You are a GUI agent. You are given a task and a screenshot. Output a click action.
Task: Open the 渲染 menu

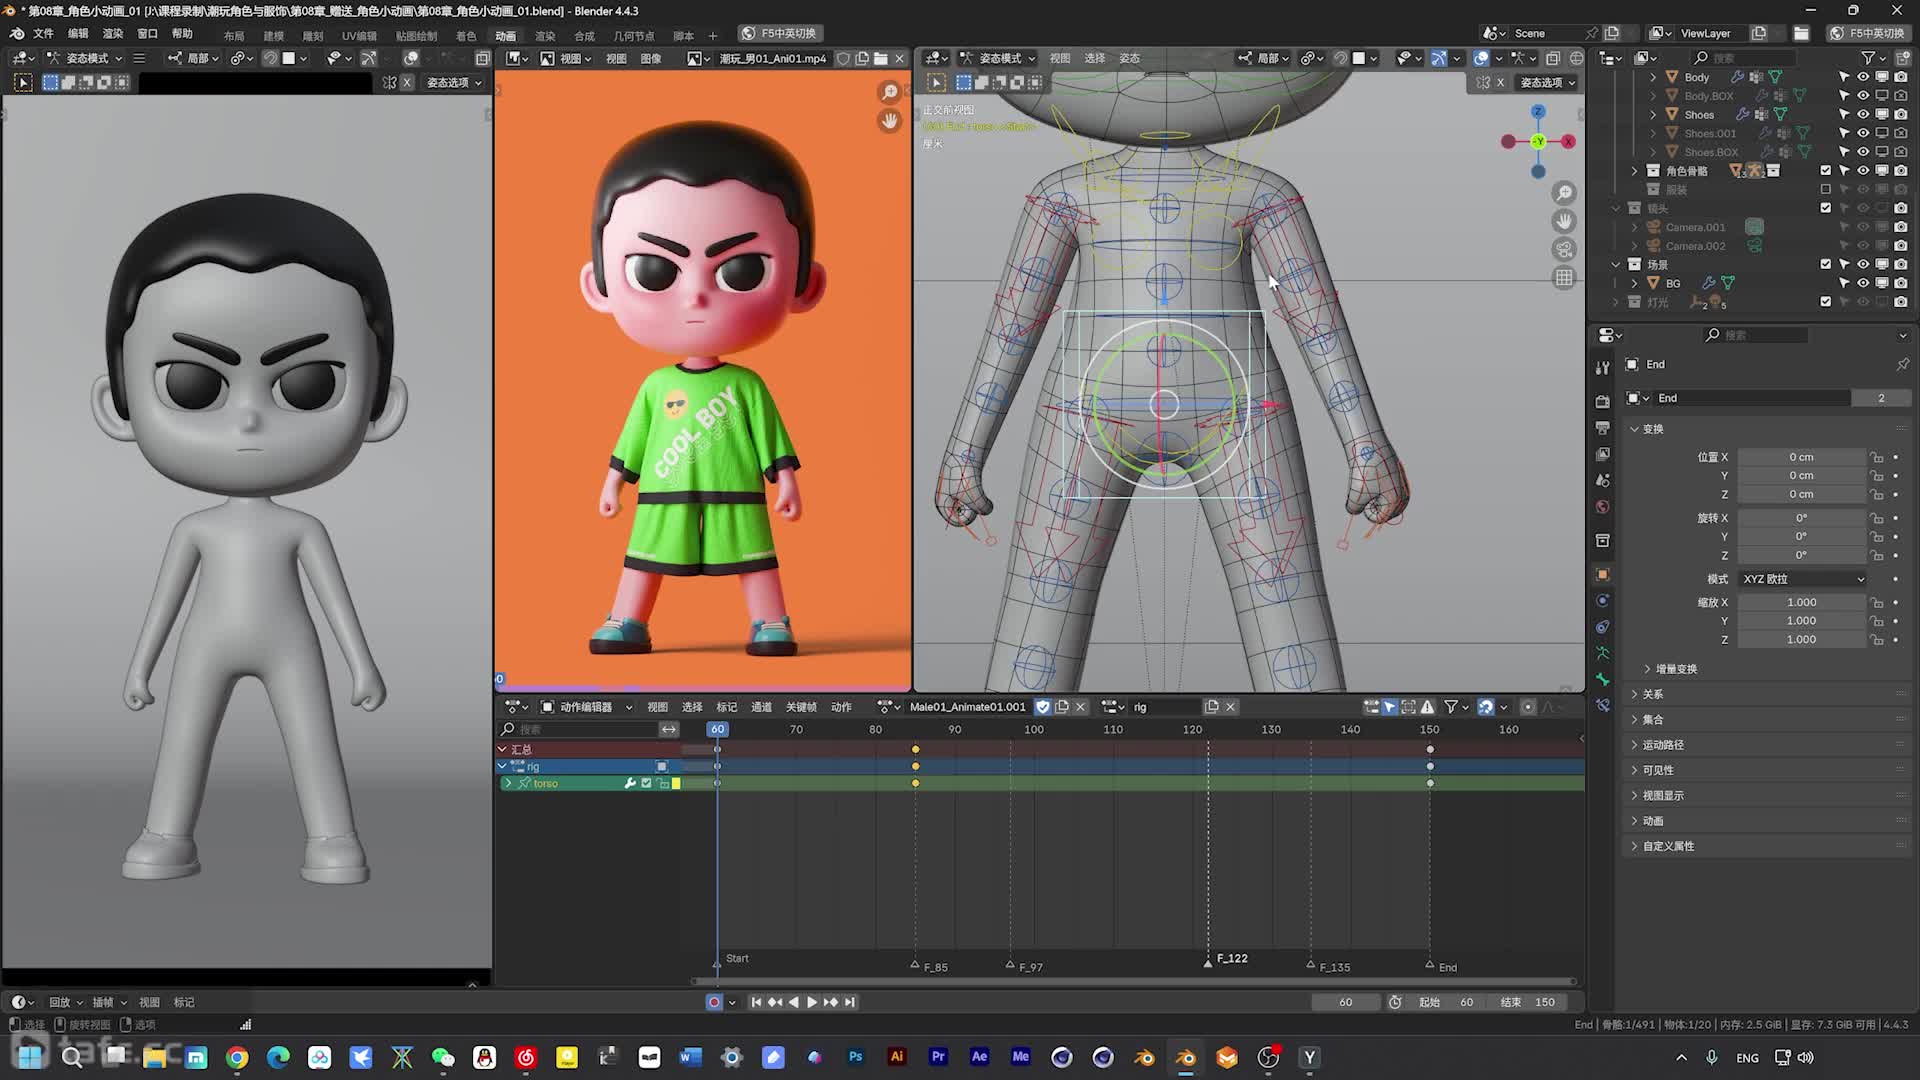coord(113,33)
